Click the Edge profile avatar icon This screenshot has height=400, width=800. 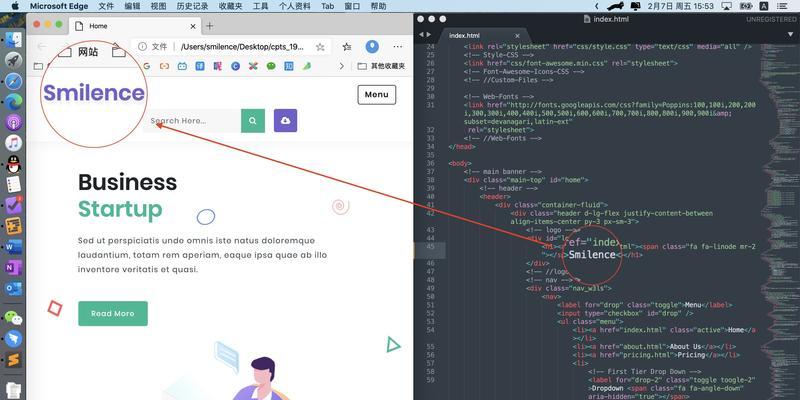coord(372,46)
